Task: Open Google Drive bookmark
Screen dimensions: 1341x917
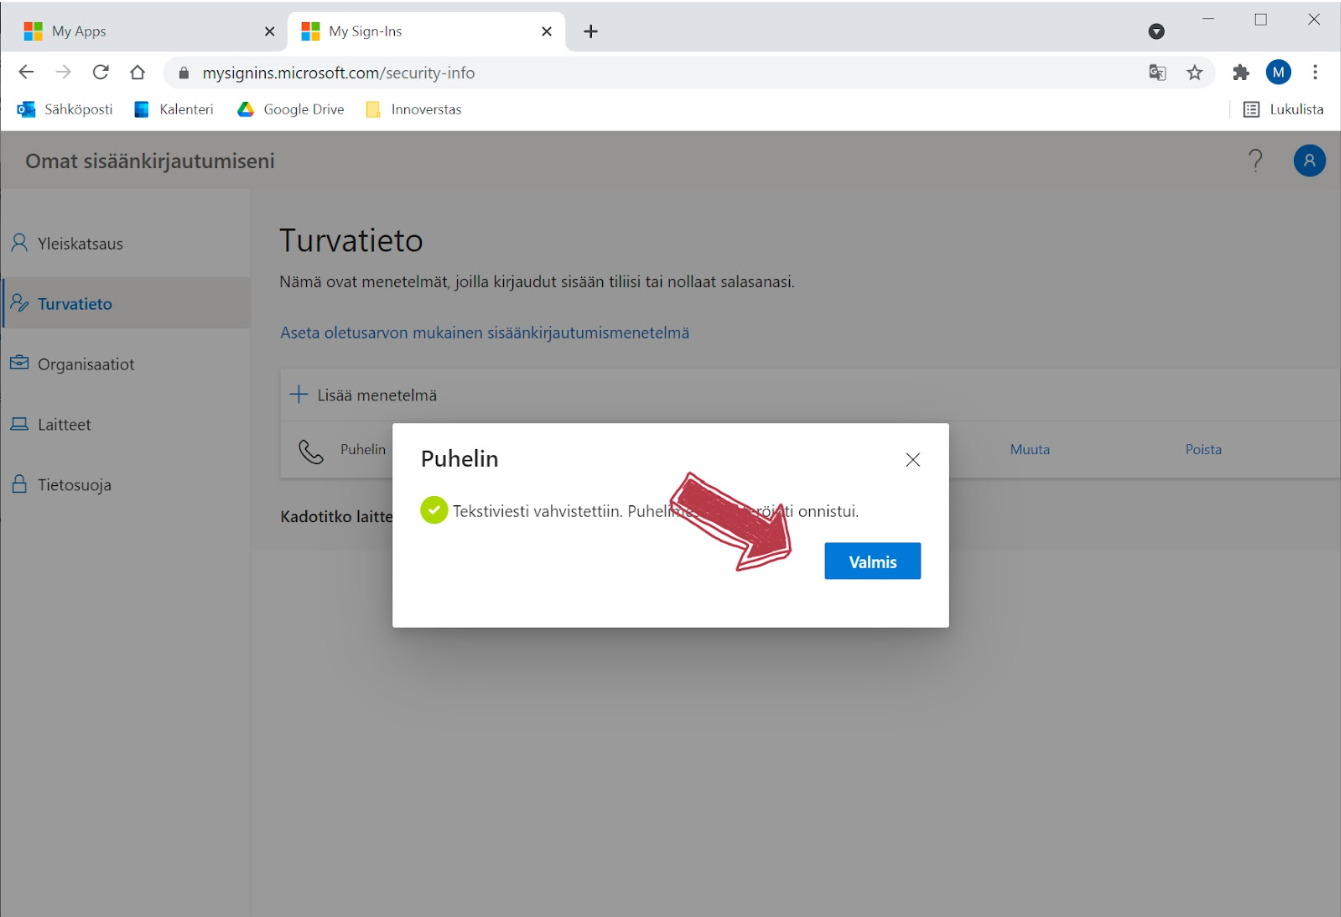Action: pyautogui.click(x=291, y=109)
